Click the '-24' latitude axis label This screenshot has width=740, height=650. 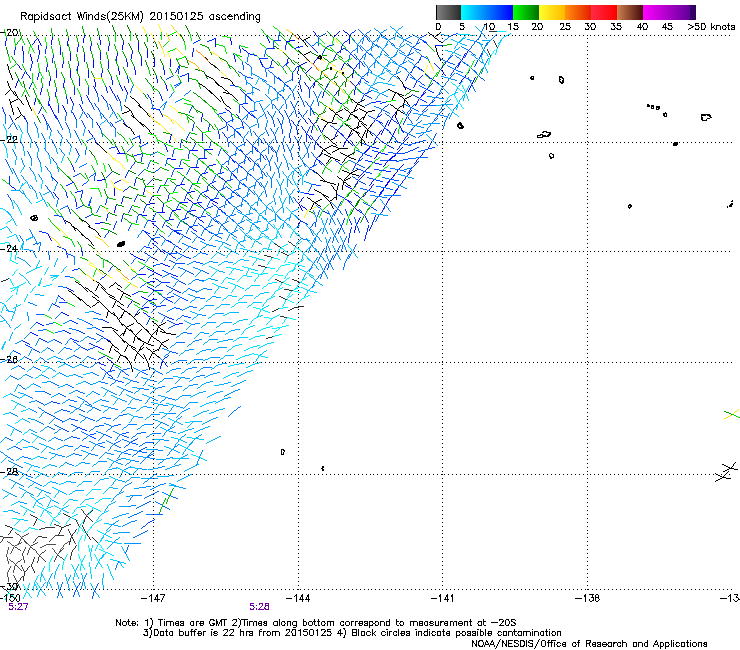(9, 248)
